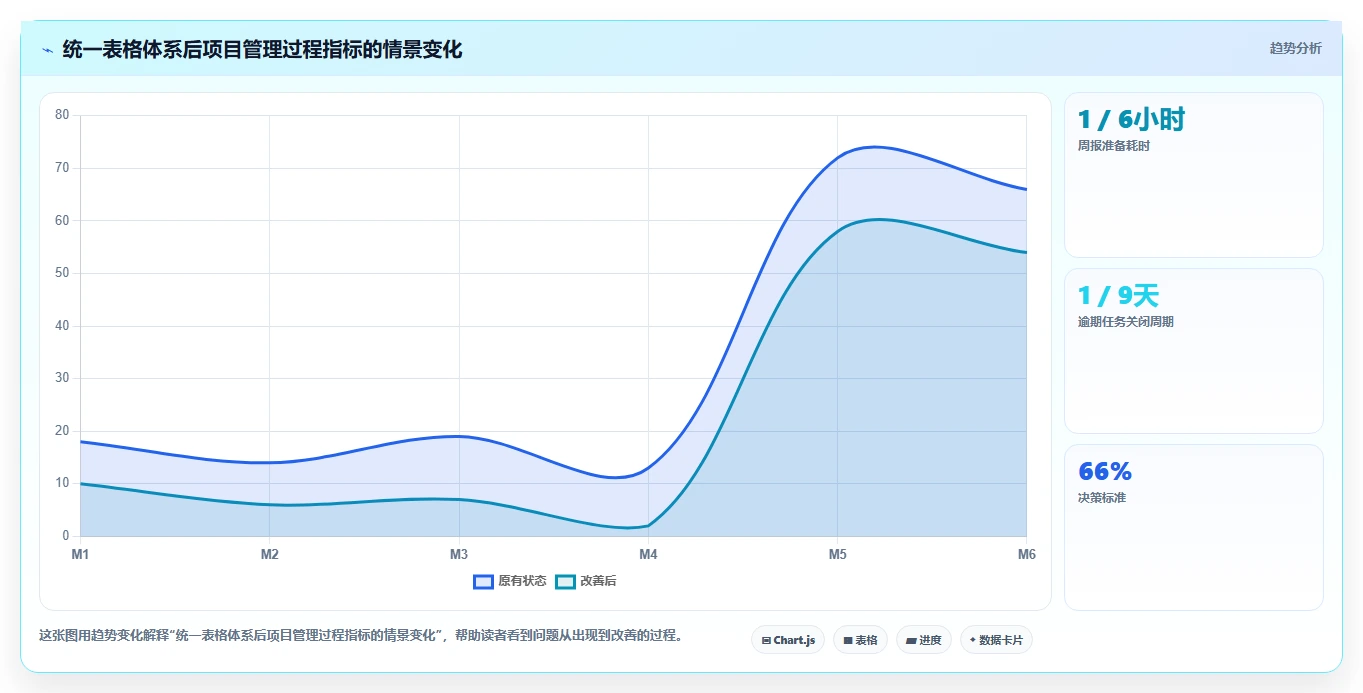1363x693 pixels.
Task: Click the 80 y-axis label
Action: pos(62,115)
